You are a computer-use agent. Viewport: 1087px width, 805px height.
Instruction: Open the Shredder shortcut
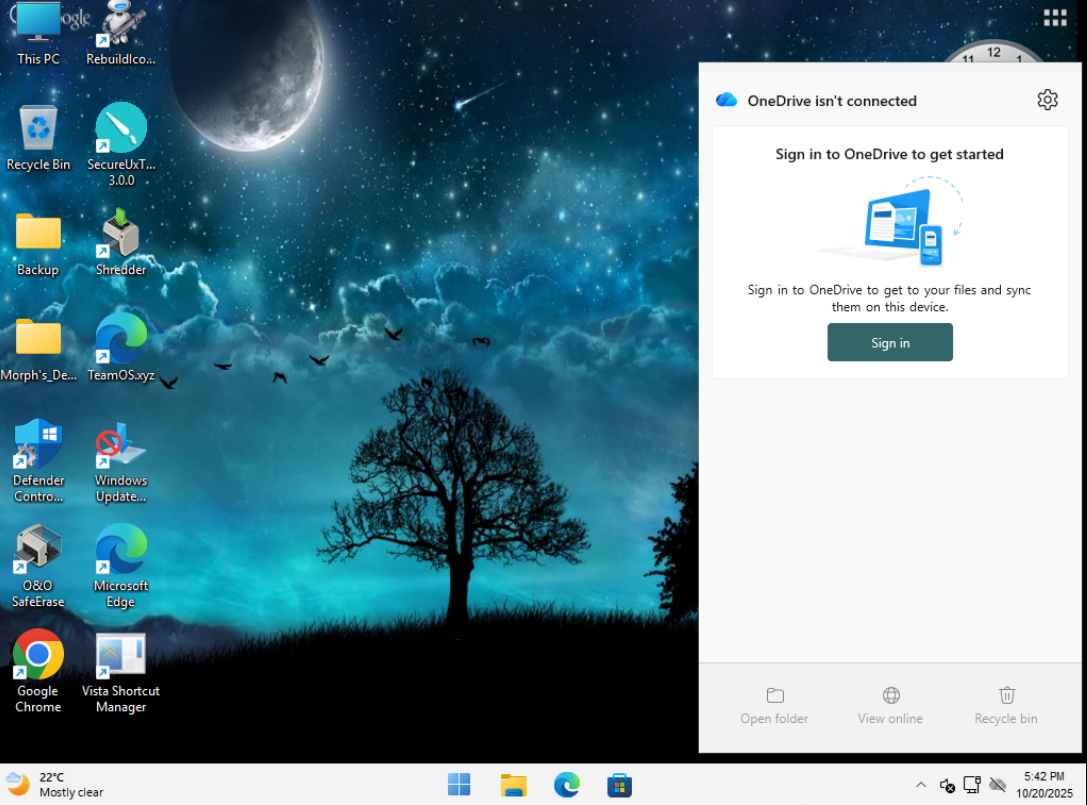pyautogui.click(x=121, y=243)
